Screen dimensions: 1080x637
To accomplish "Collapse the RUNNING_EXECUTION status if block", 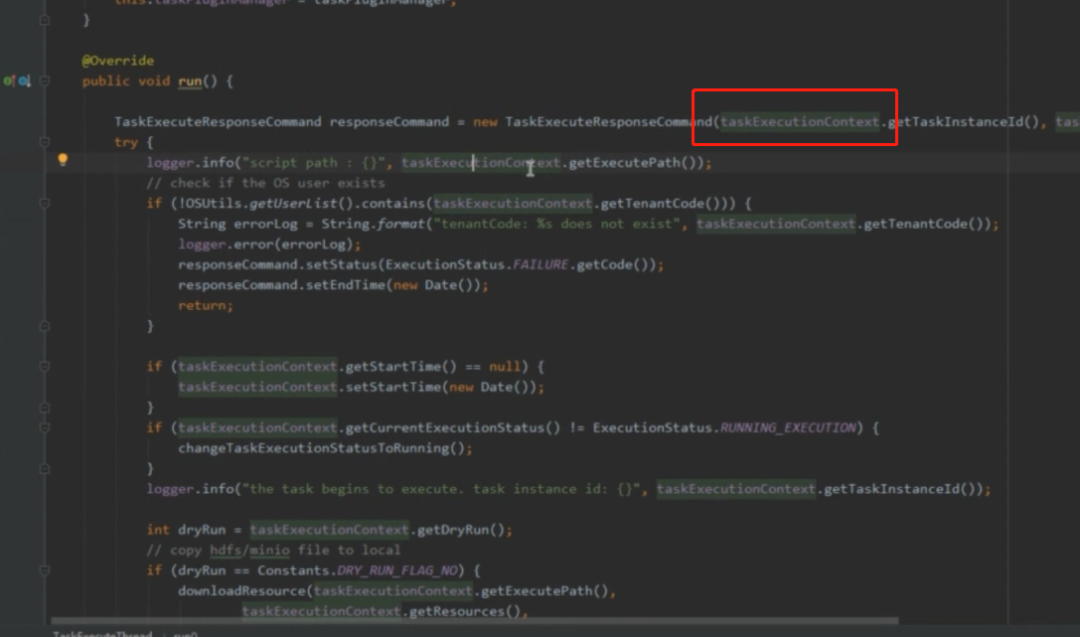I will coord(43,426).
